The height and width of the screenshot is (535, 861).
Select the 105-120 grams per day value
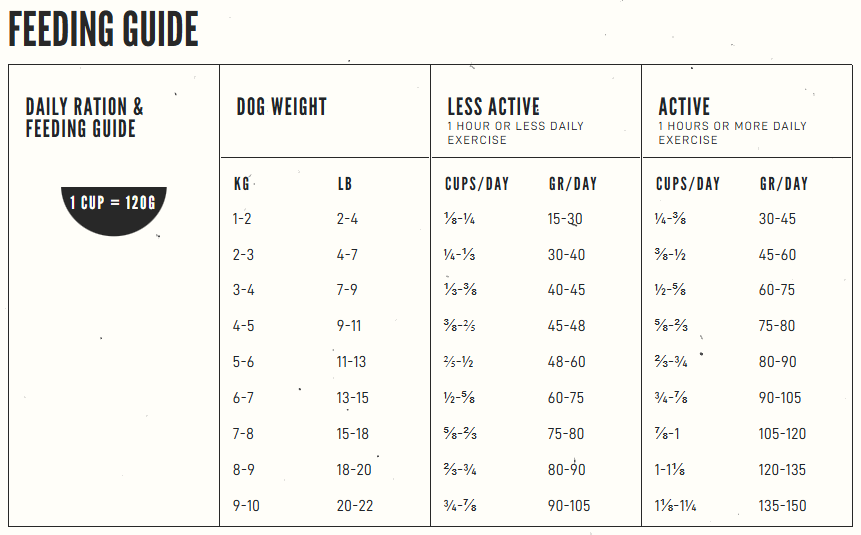pos(782,434)
